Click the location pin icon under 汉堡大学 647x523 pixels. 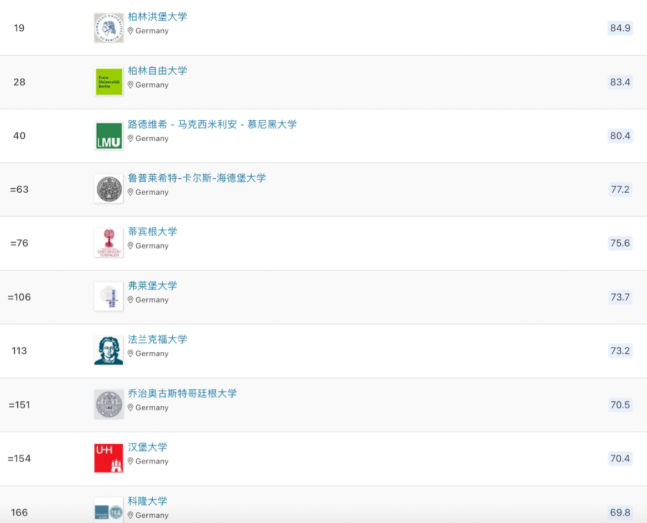point(130,461)
